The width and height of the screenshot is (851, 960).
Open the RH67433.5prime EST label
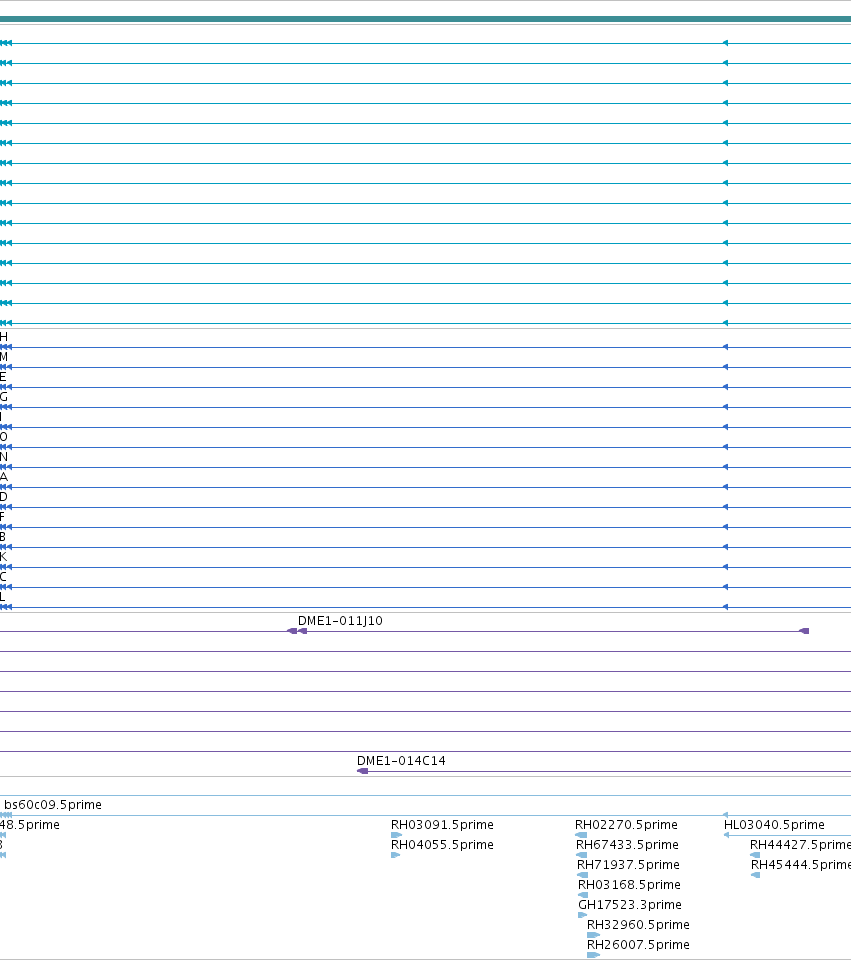[x=628, y=845]
